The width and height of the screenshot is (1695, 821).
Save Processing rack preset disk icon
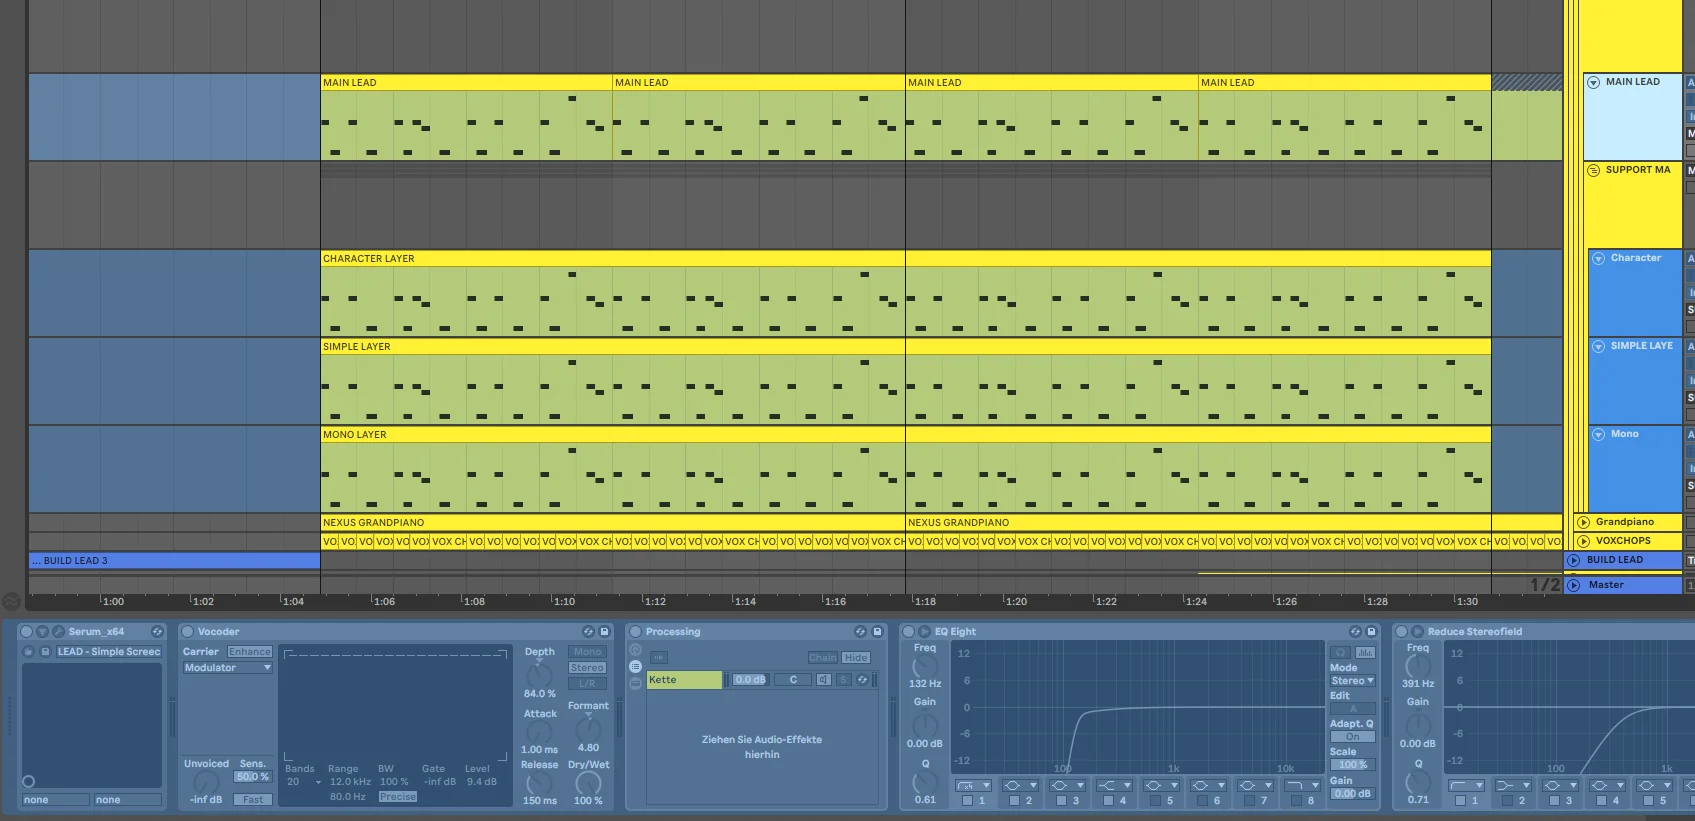tap(877, 632)
